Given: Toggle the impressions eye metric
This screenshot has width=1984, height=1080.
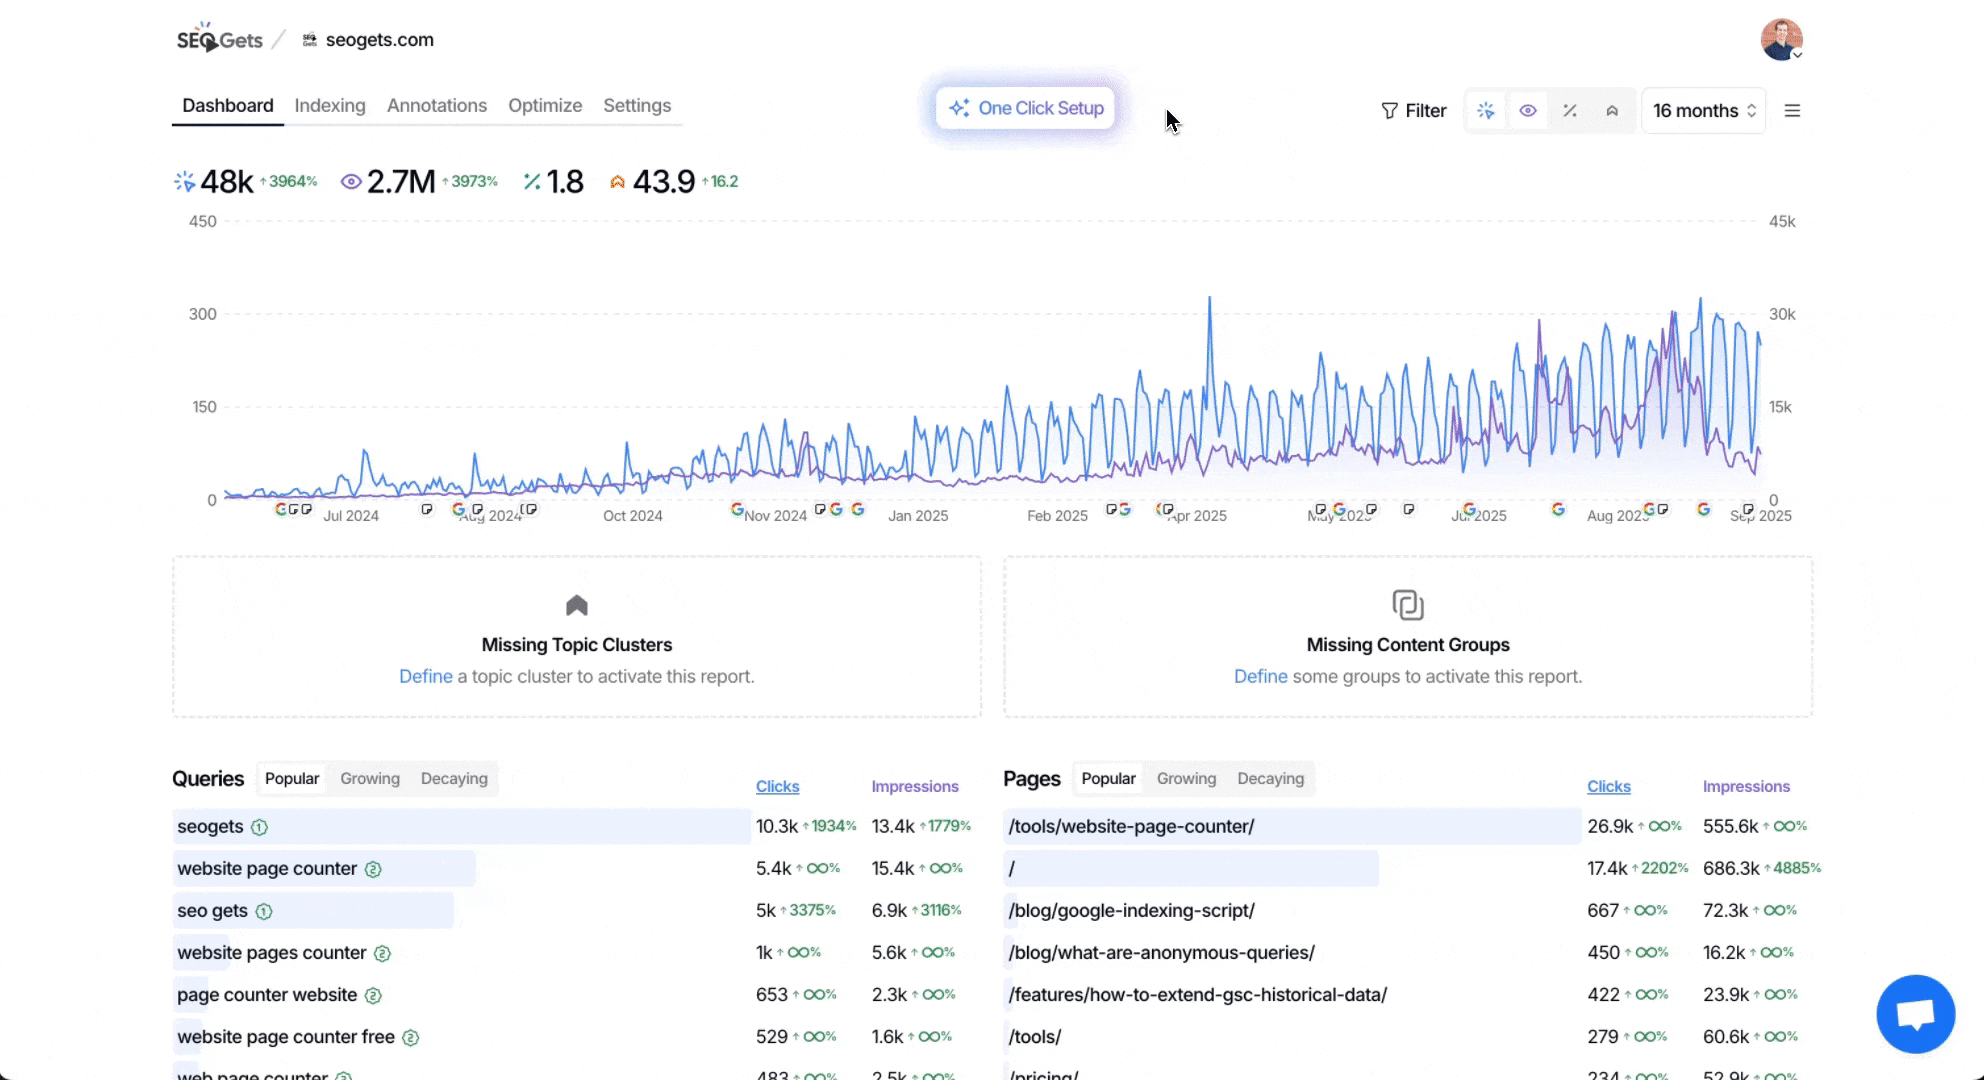Looking at the screenshot, I should (1528, 111).
